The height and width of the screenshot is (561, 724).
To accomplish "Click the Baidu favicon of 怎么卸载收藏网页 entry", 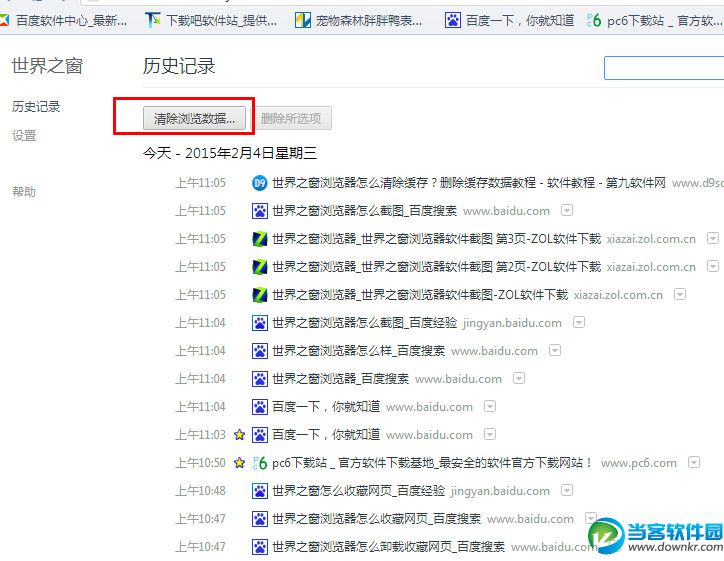I will [259, 547].
